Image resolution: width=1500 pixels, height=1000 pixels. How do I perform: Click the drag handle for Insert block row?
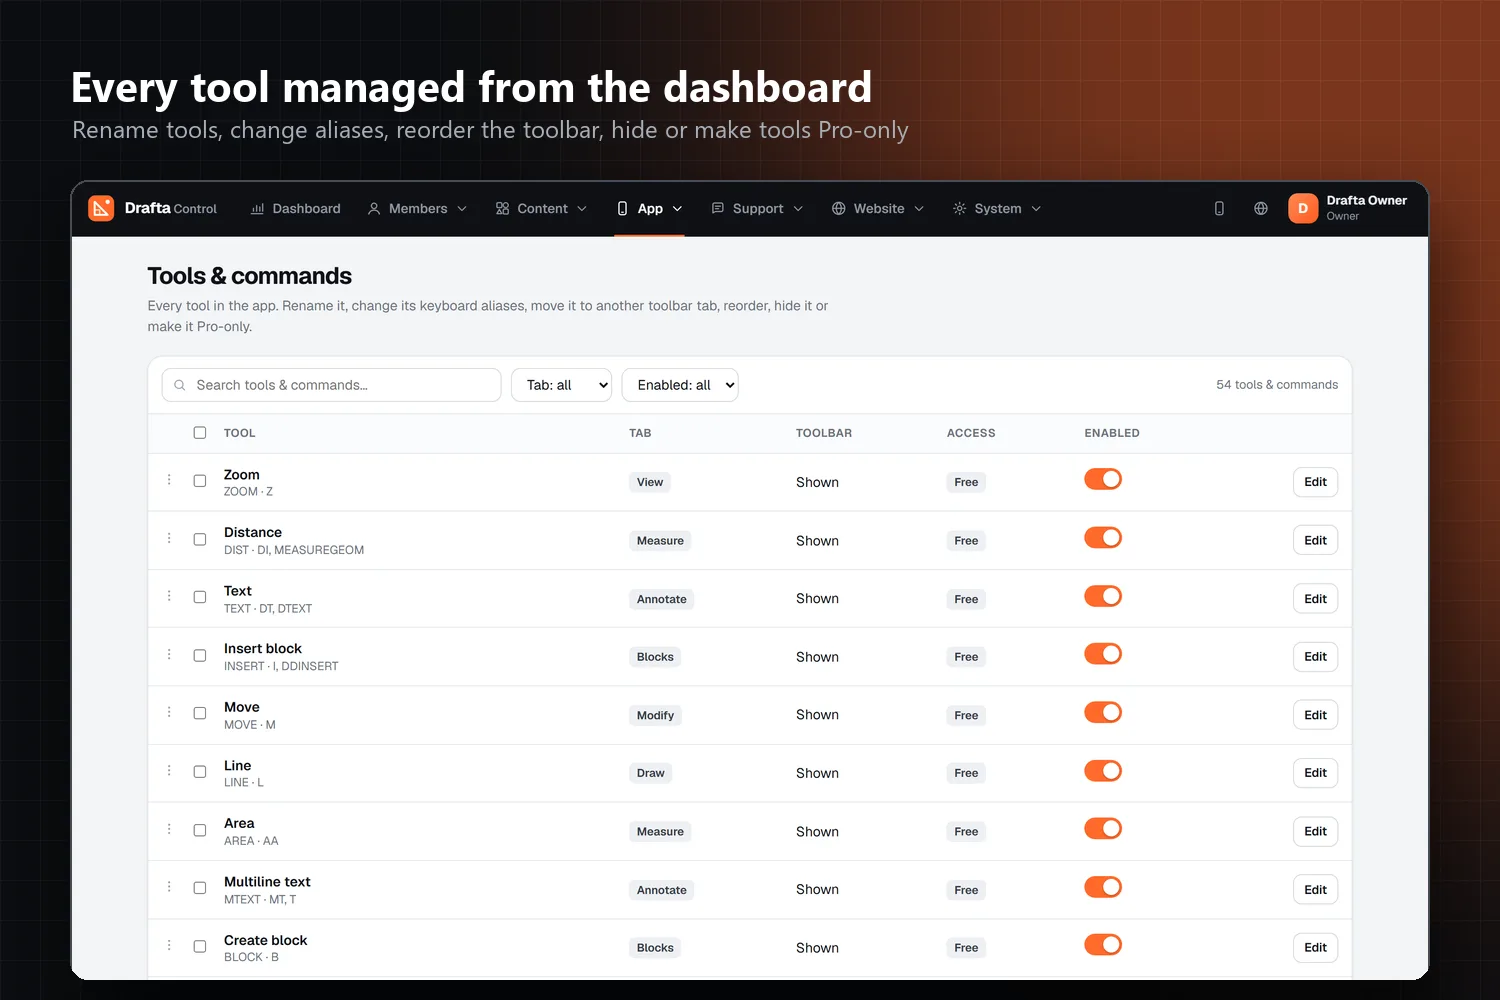click(169, 654)
